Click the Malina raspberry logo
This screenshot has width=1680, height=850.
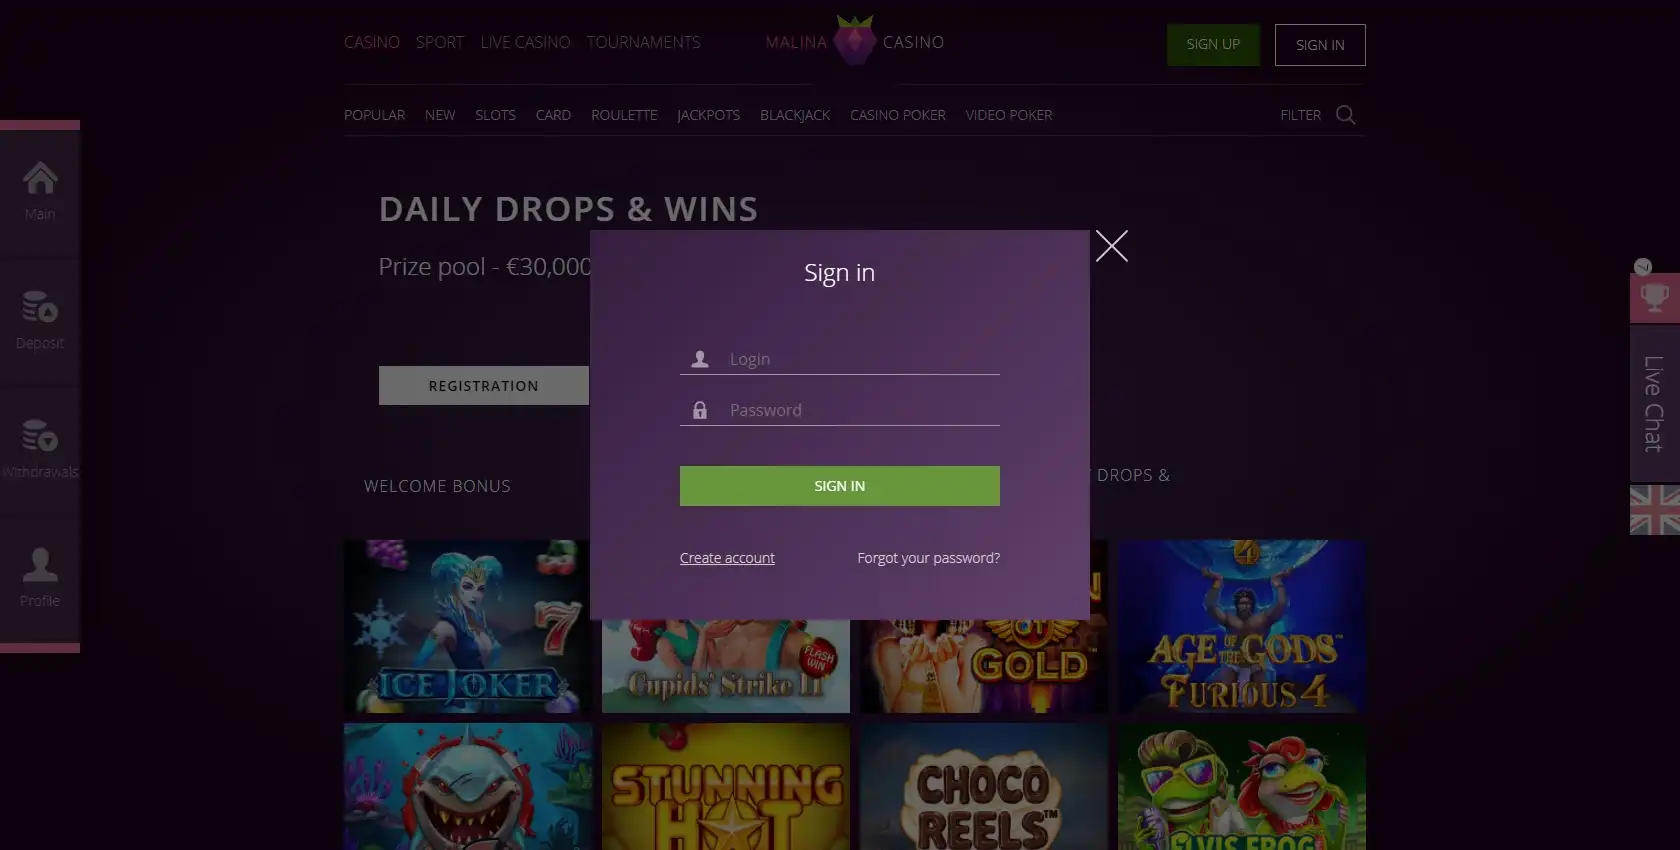[x=855, y=41]
